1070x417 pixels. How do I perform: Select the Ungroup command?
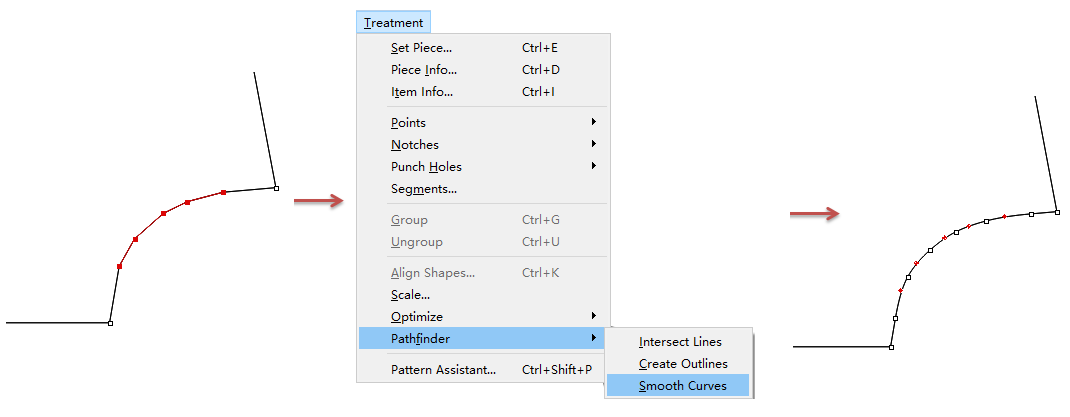[416, 242]
